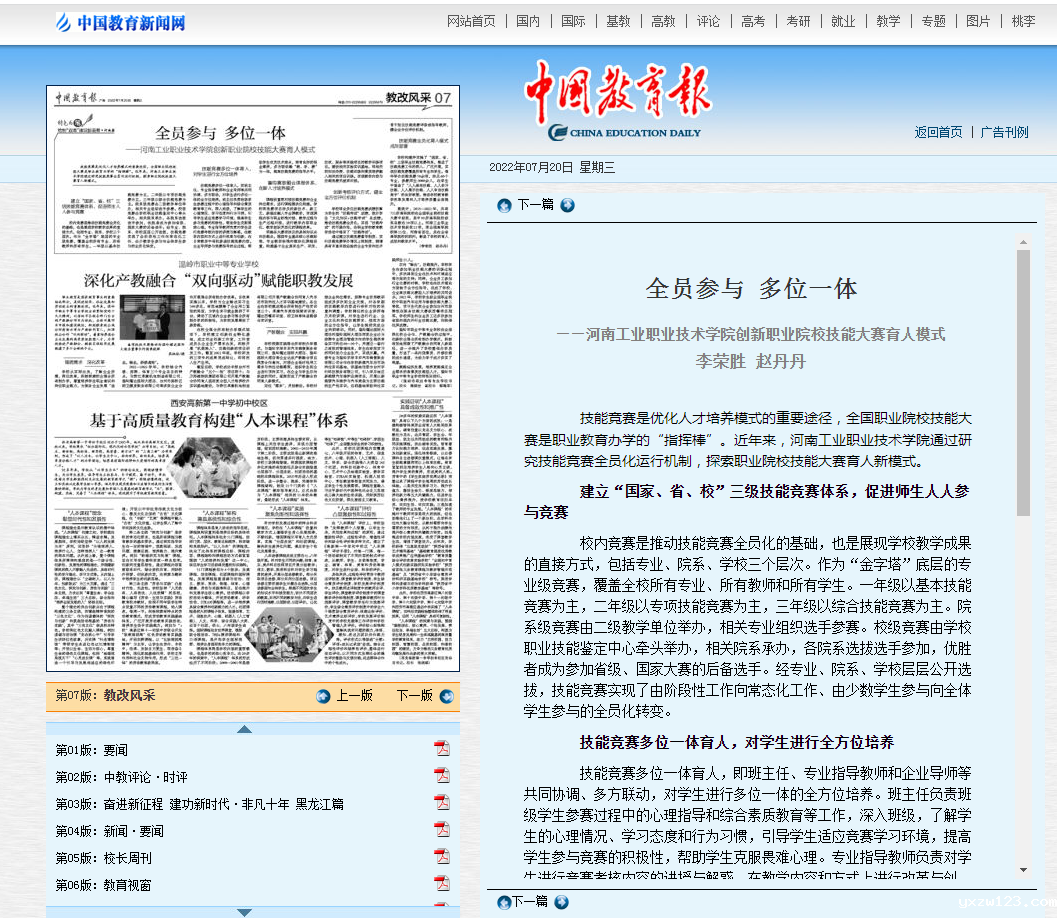Go to 网站首页 in navigation
Screen dimensions: 1057x918
[471, 21]
